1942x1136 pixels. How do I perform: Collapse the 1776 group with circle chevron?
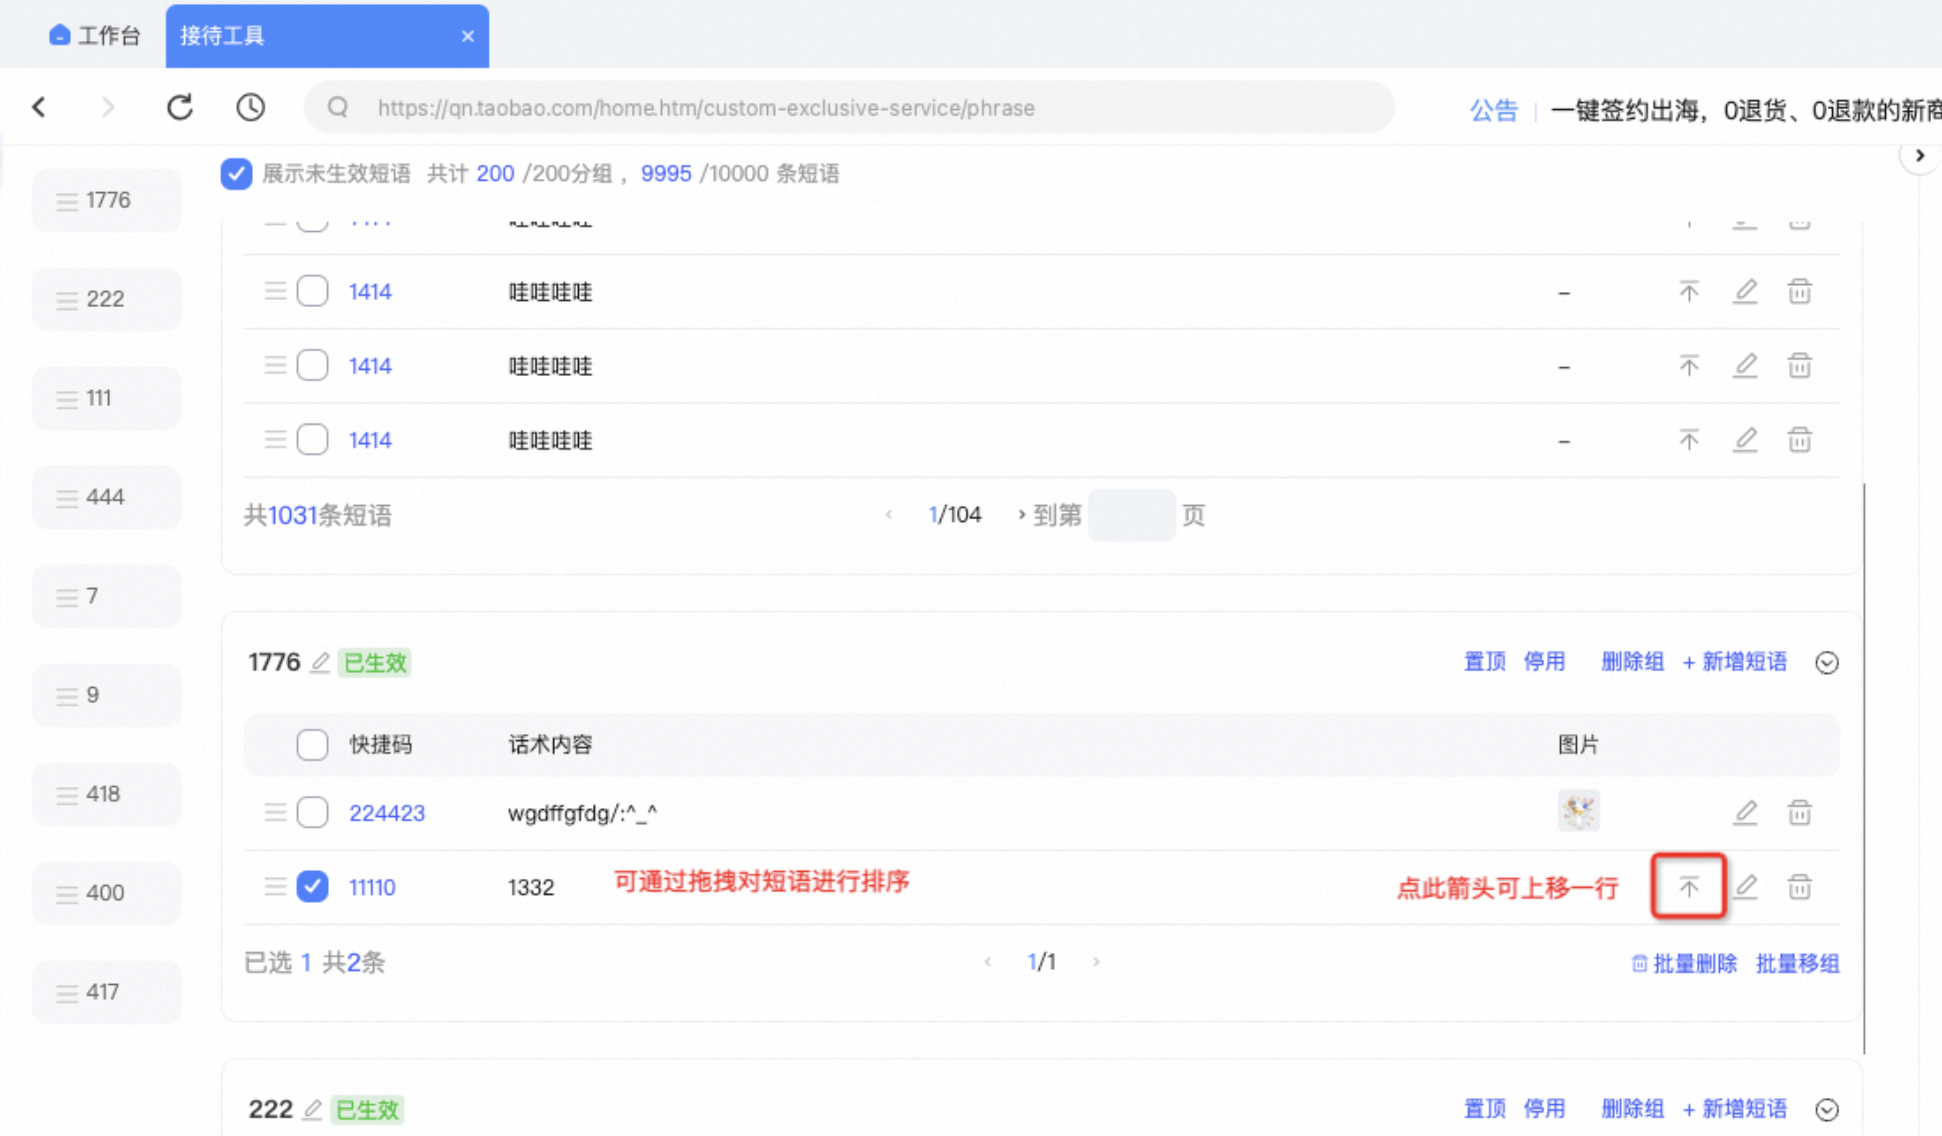point(1827,663)
